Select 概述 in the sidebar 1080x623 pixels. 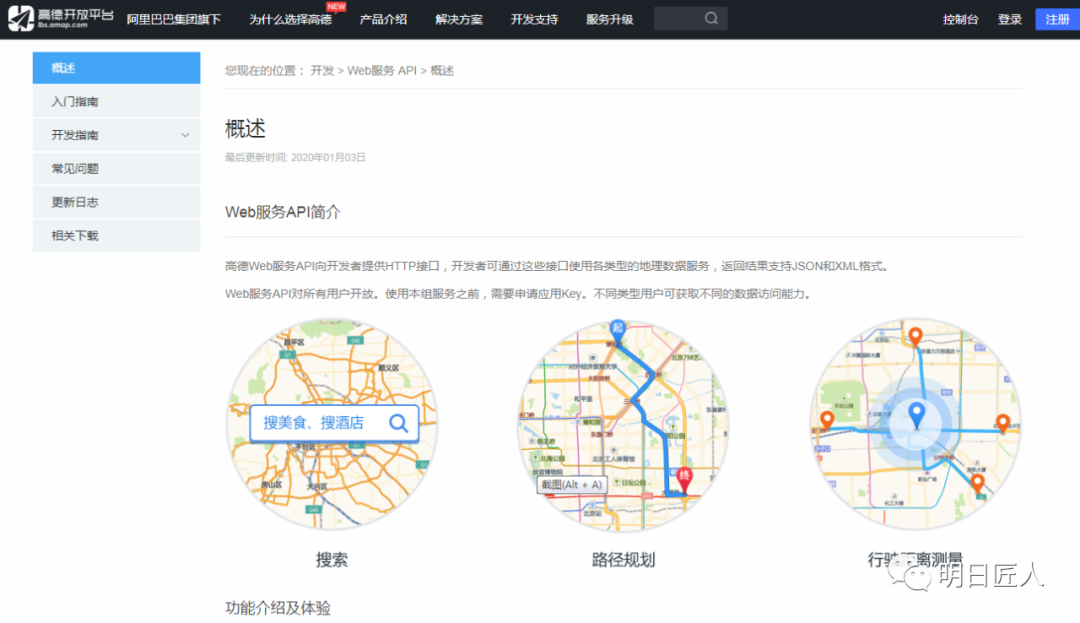point(116,67)
